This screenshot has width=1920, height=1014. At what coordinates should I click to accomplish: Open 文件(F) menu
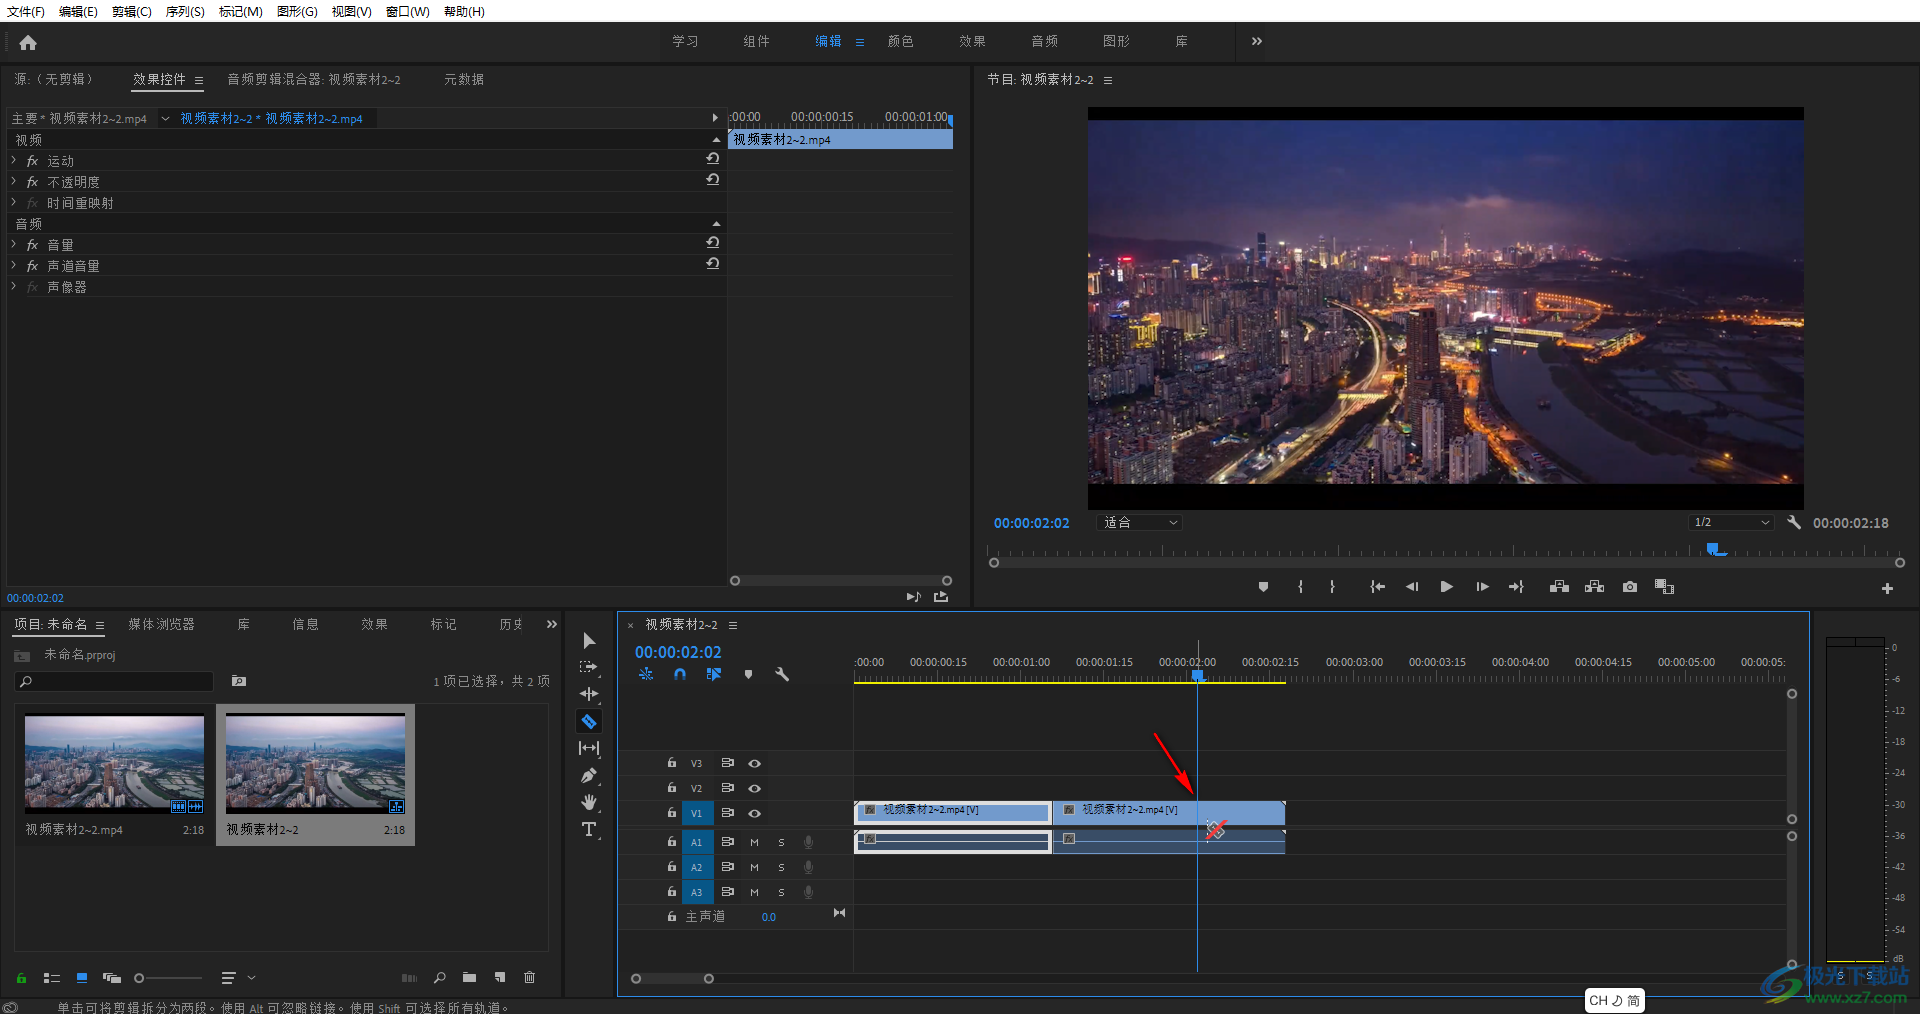26,11
